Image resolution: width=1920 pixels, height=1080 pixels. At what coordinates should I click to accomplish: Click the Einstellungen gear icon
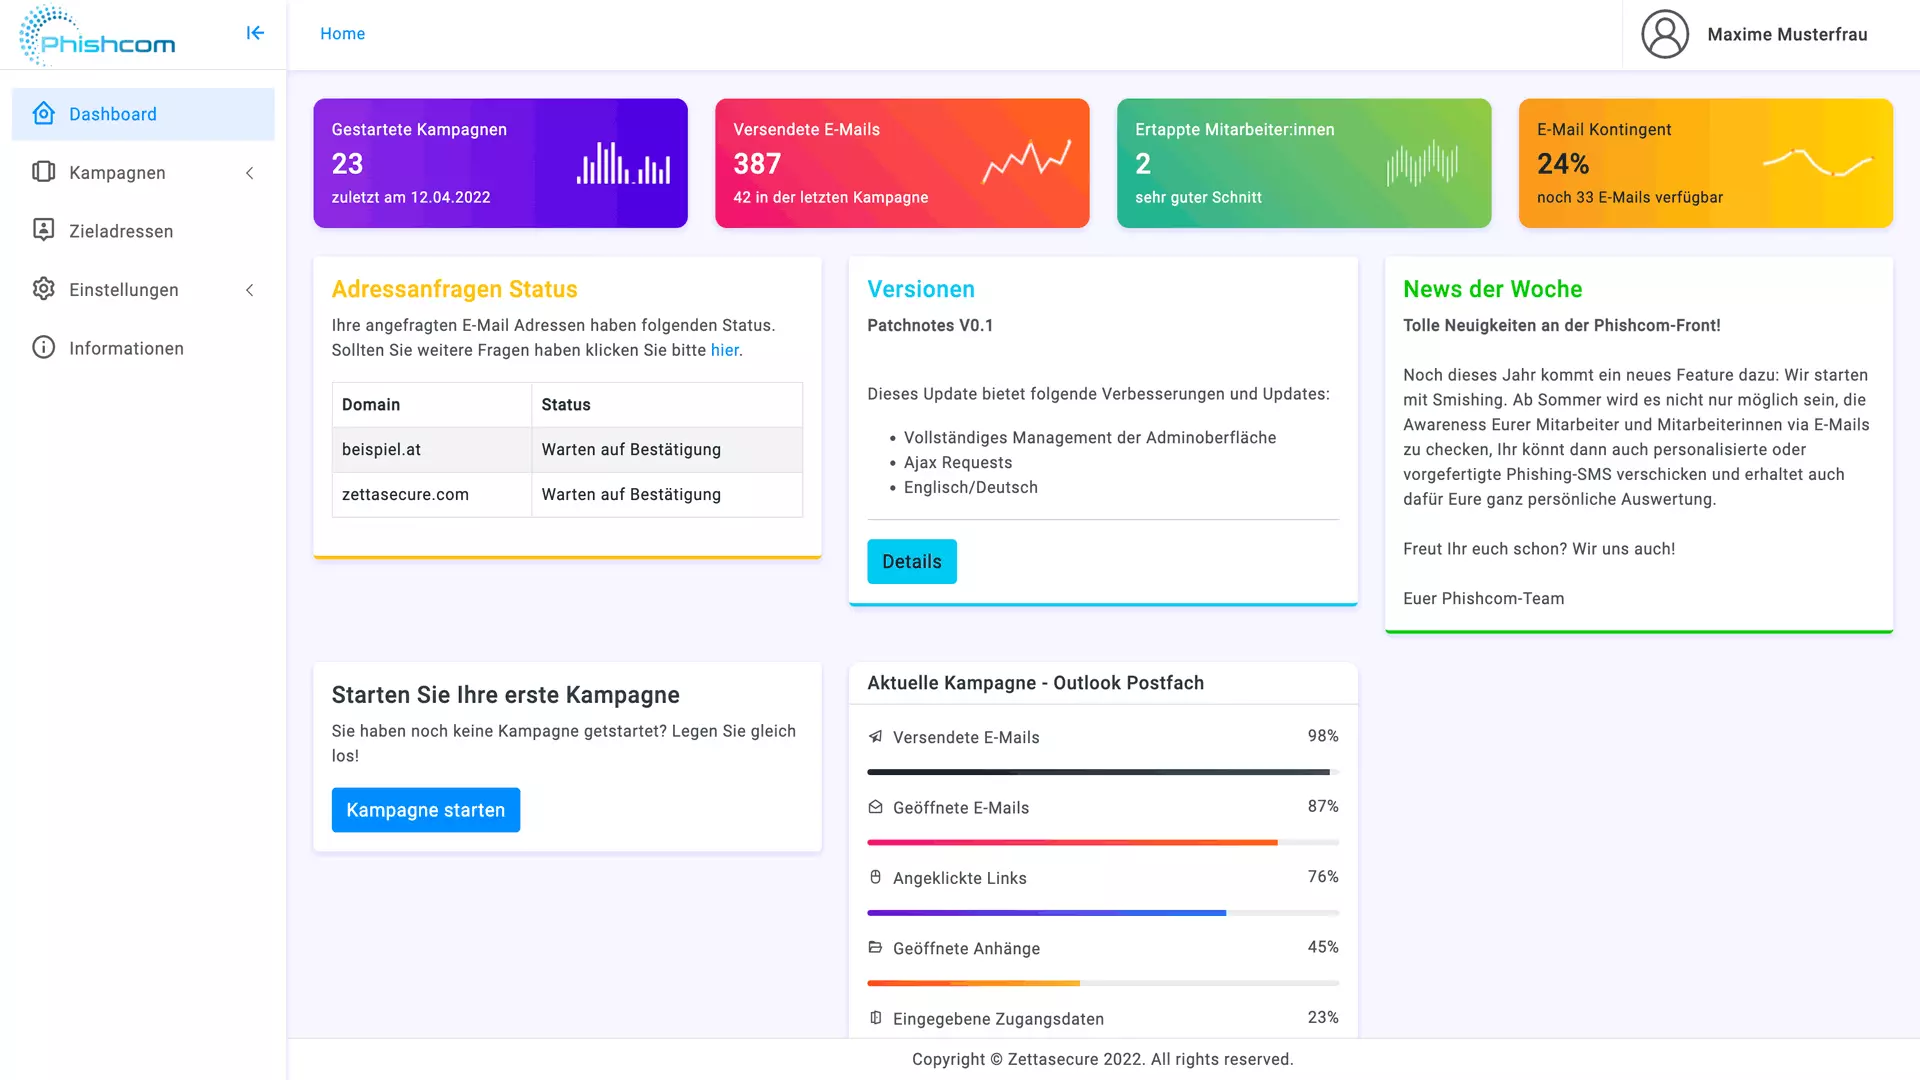coord(43,289)
